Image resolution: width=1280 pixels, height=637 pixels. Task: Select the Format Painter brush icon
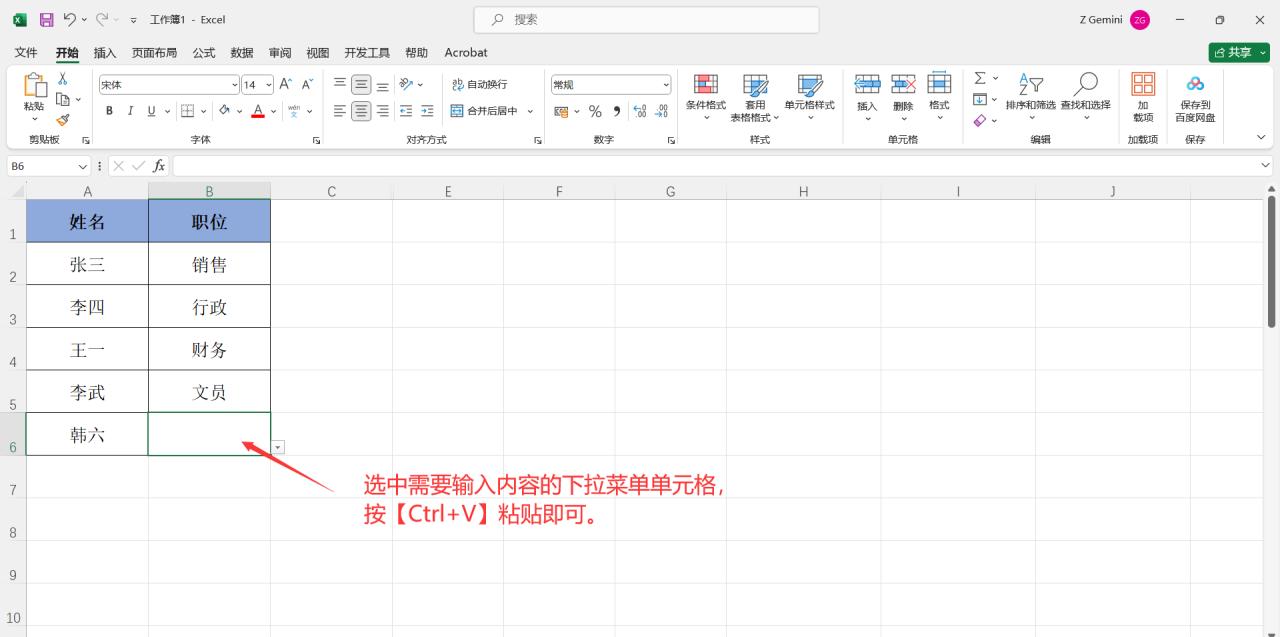[62, 119]
